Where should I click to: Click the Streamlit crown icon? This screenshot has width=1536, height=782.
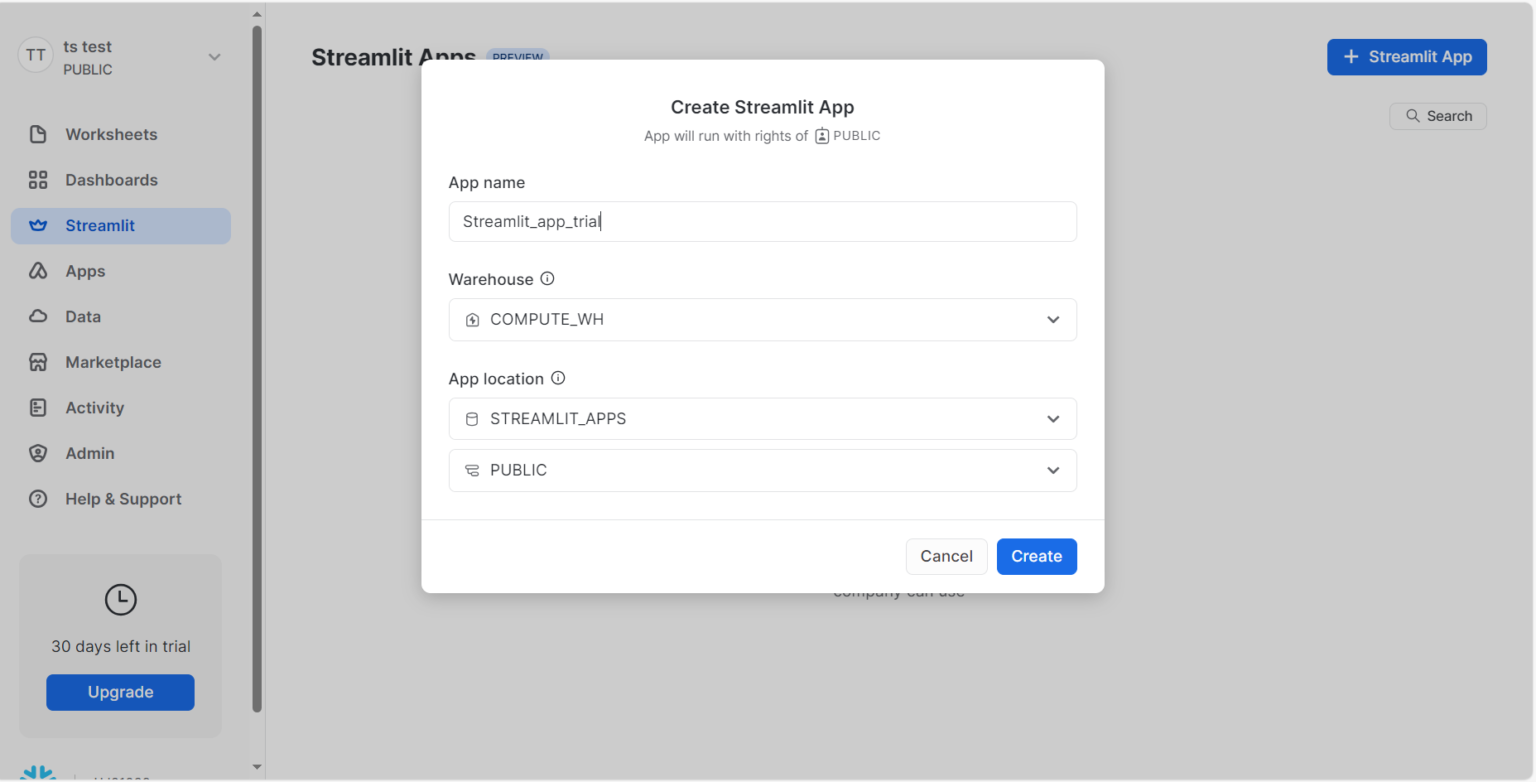pos(38,226)
